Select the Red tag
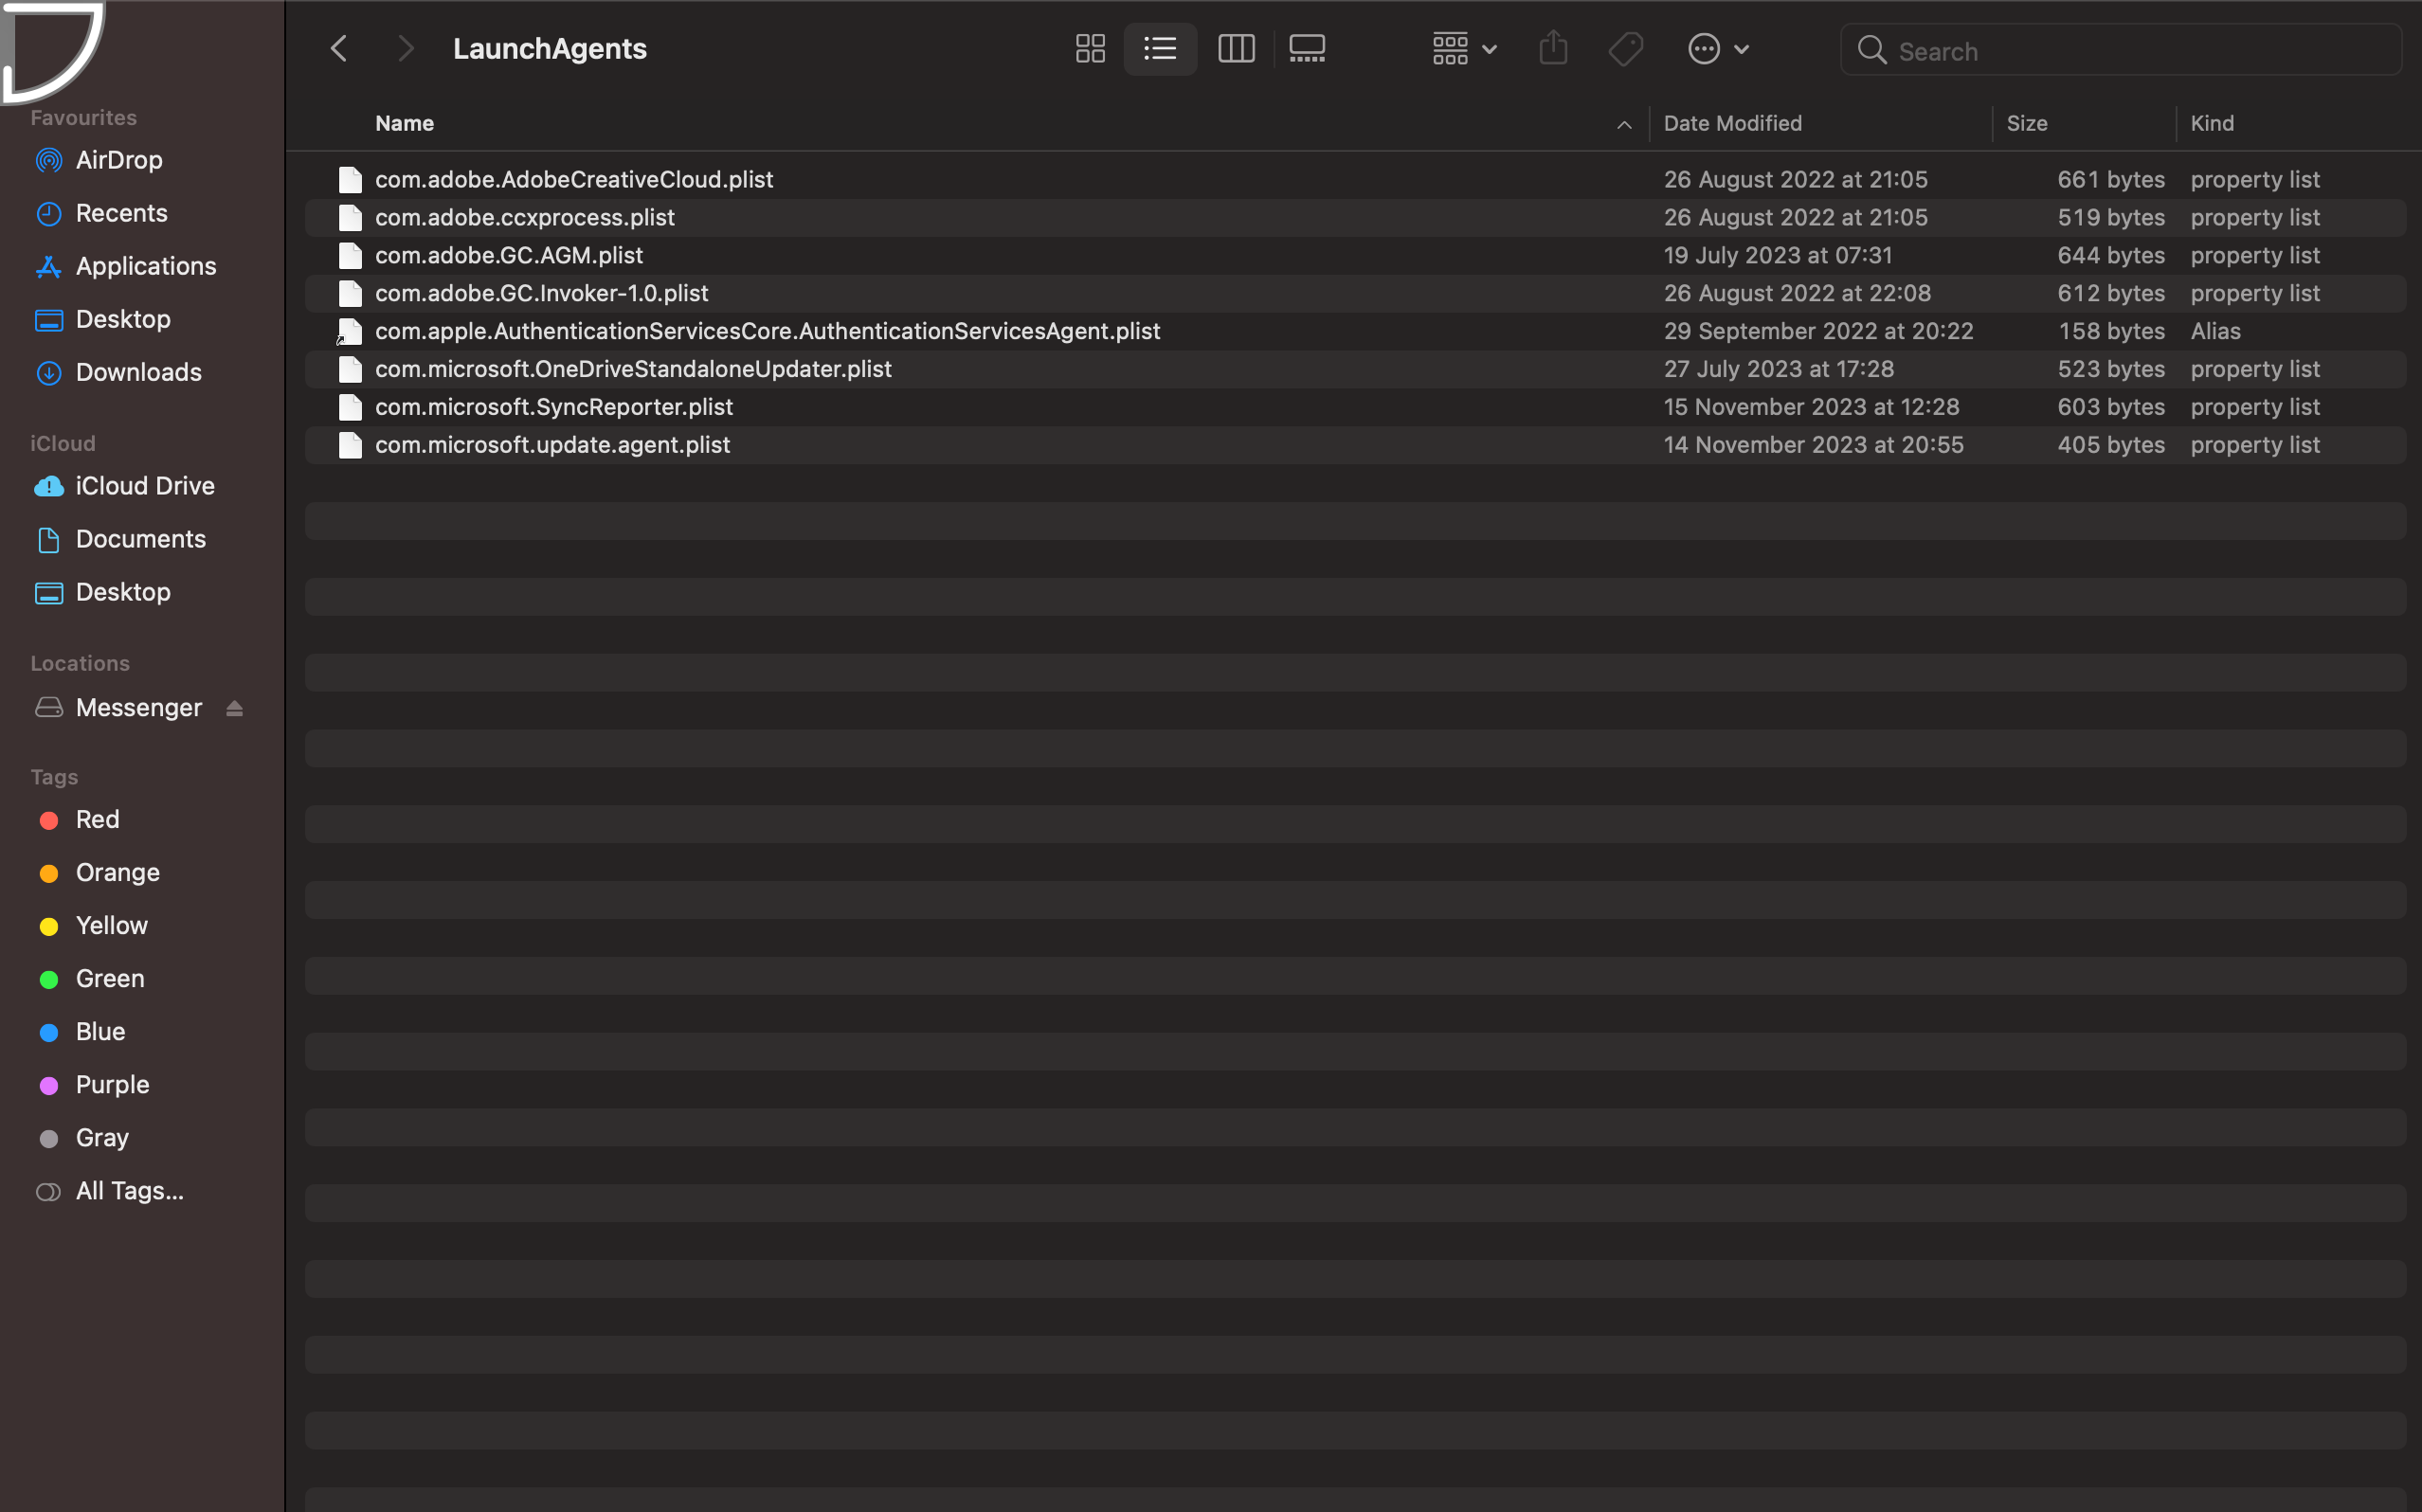Image resolution: width=2422 pixels, height=1512 pixels. click(97, 820)
